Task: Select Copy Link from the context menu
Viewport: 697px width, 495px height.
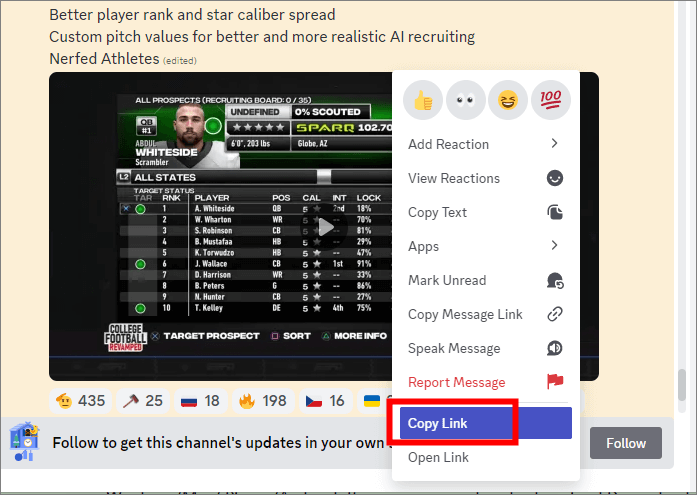Action: click(x=485, y=423)
